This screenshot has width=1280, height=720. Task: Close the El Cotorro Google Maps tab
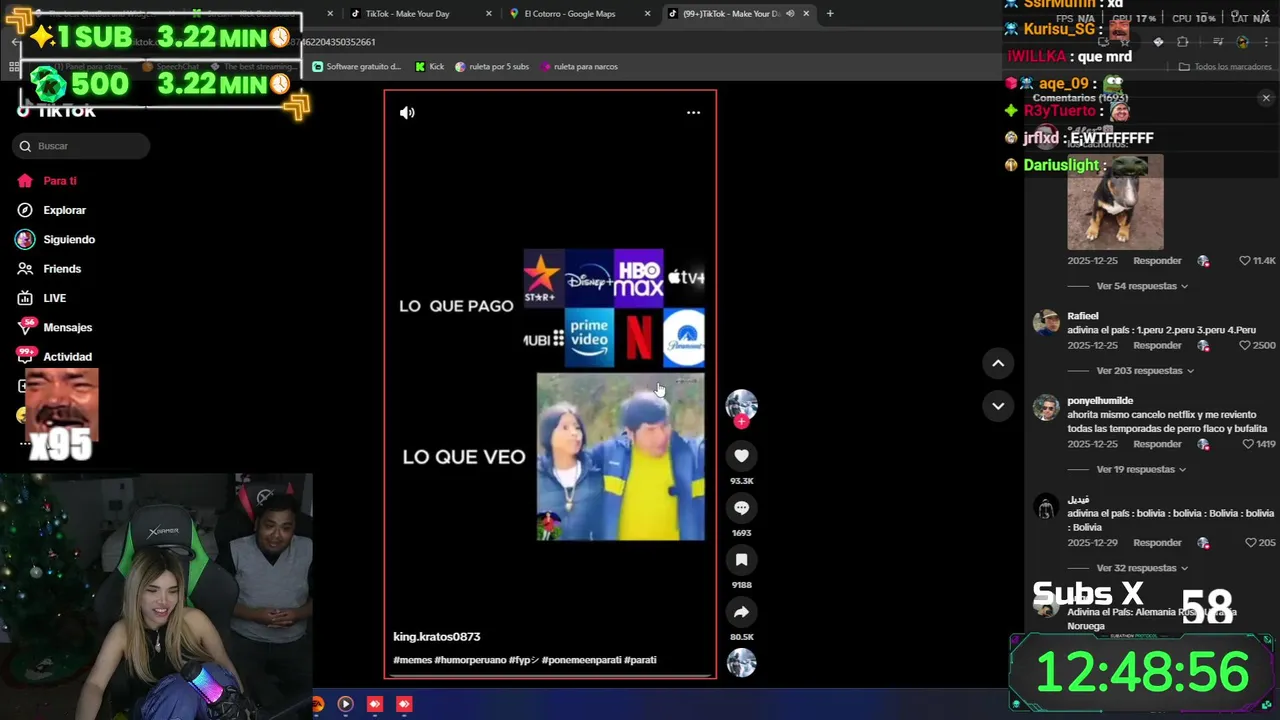[x=647, y=14]
